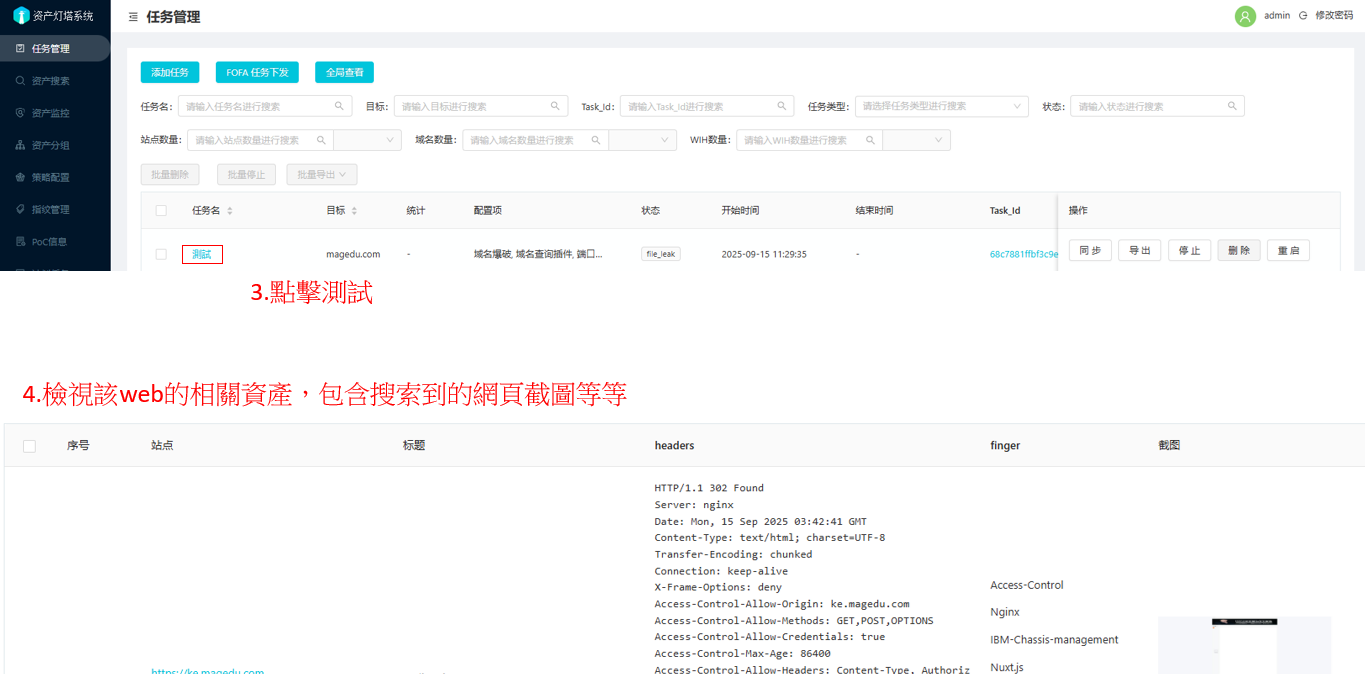This screenshot has width=1365, height=674.
Task: Tick the checkbox for the 測試 task row
Action: tap(161, 254)
